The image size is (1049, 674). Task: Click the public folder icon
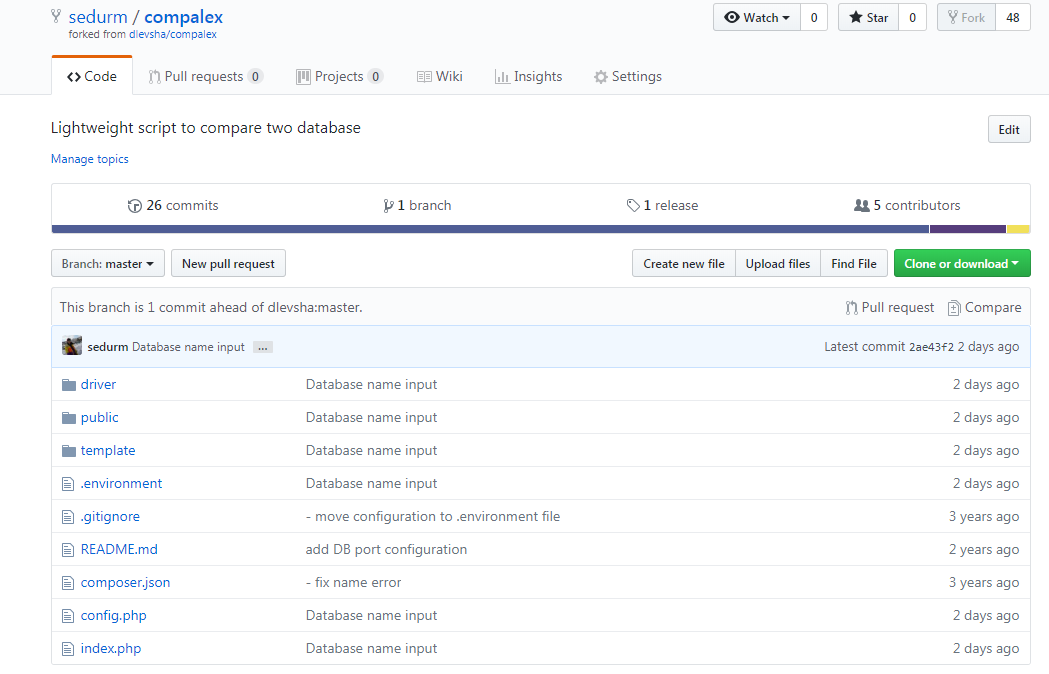(69, 418)
